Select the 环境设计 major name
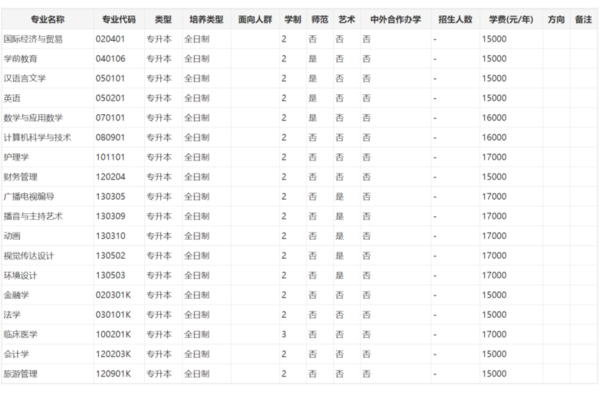This screenshot has height=401, width=609. (x=21, y=275)
